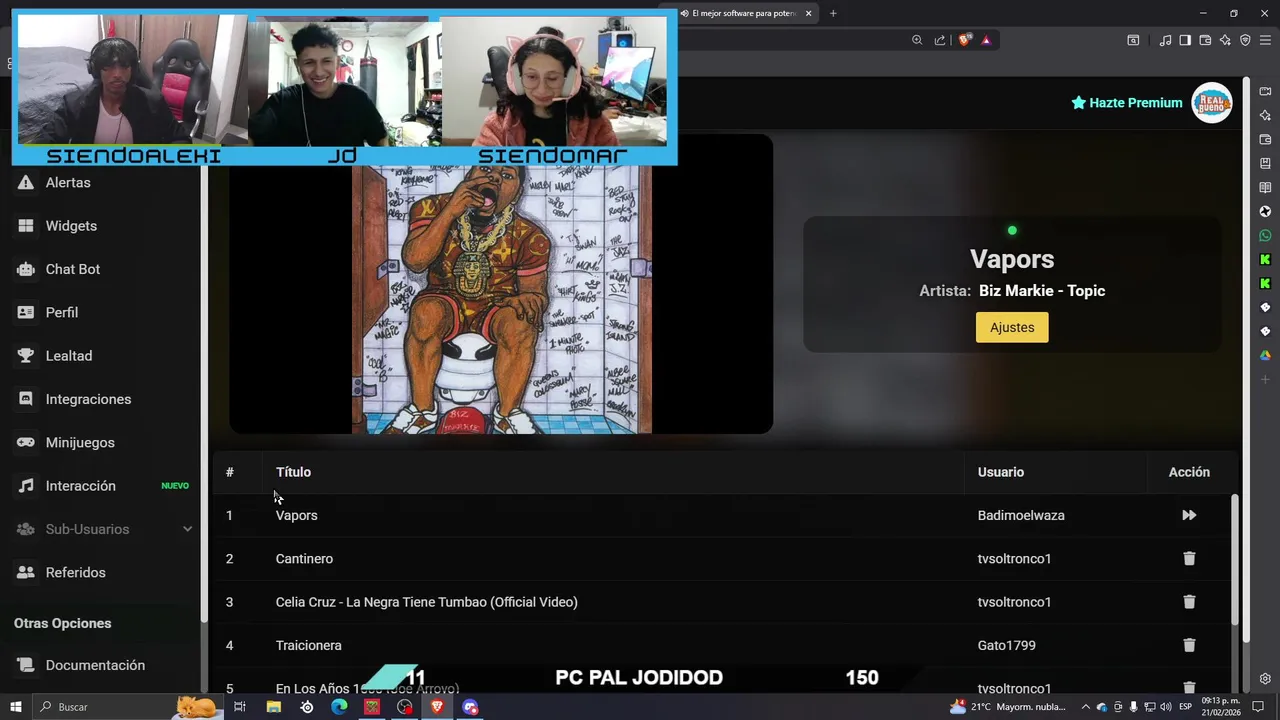Select the Vapors title in queue
This screenshot has width=1280, height=720.
click(296, 515)
